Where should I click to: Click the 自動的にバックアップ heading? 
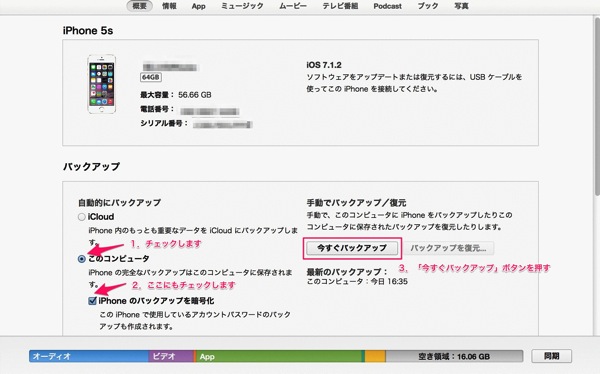coord(119,203)
